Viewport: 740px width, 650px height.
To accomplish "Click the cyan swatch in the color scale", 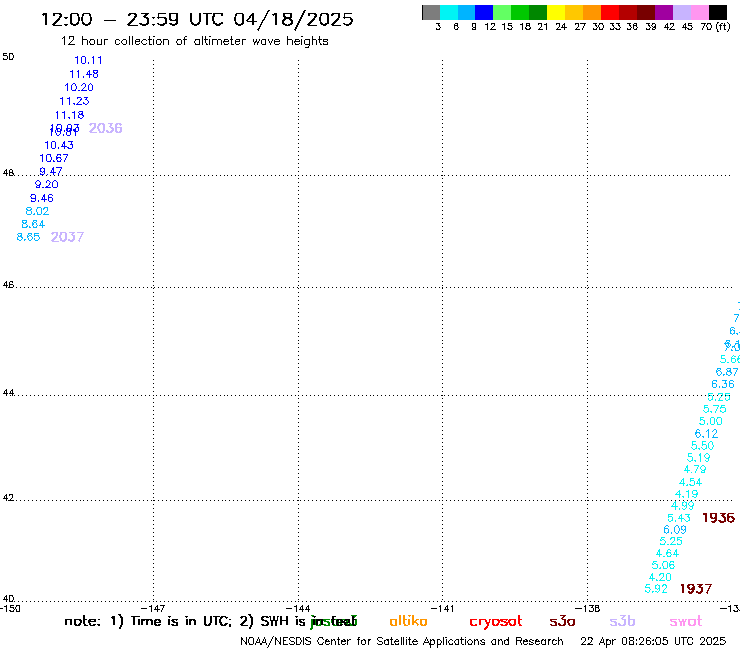I will coord(449,12).
